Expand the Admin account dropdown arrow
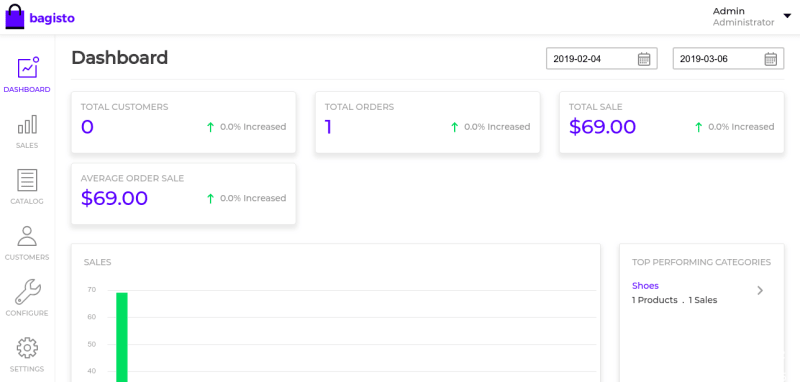800x382 pixels. [x=786, y=16]
